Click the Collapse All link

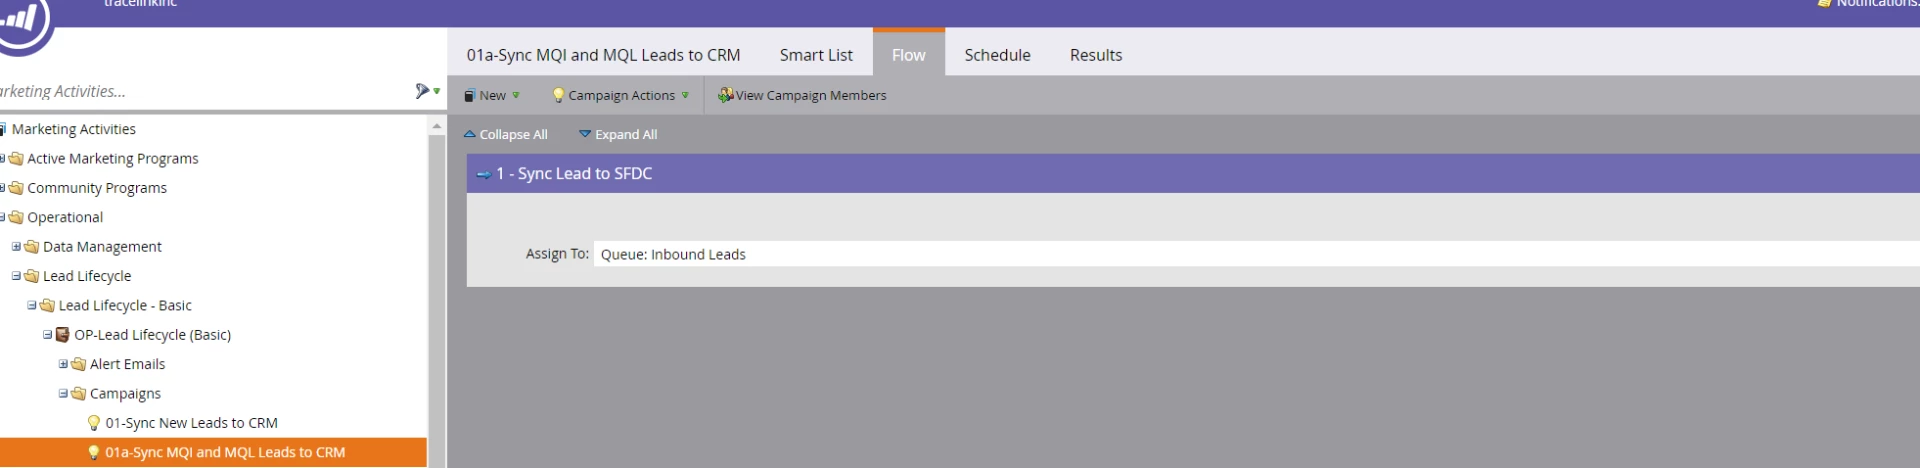pyautogui.click(x=505, y=134)
